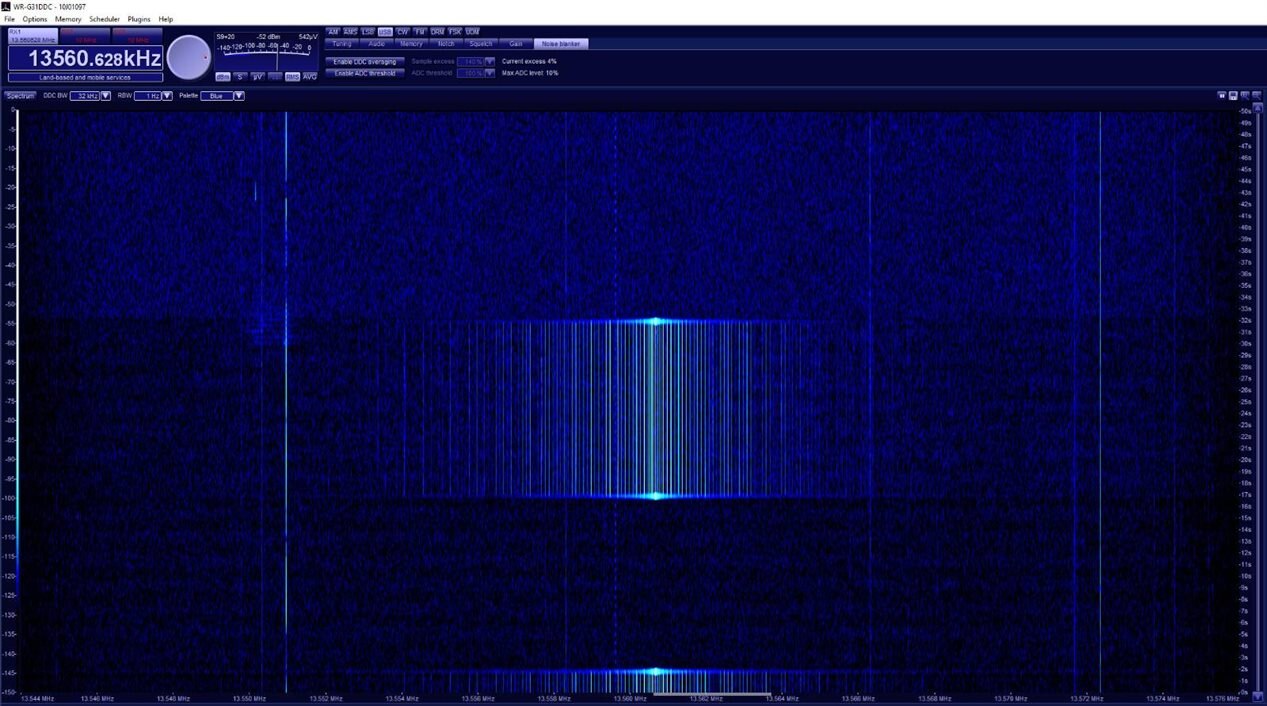Click the 13.560 MHz axis label
The height and width of the screenshot is (706, 1267).
pyautogui.click(x=631, y=698)
